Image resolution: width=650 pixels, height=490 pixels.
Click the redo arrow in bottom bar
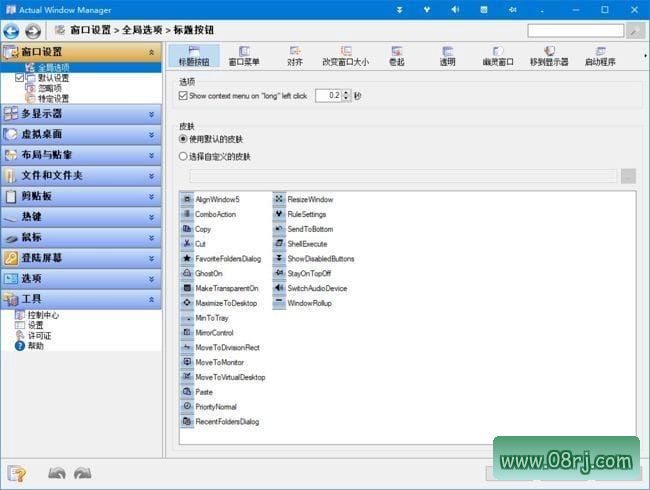[x=82, y=473]
